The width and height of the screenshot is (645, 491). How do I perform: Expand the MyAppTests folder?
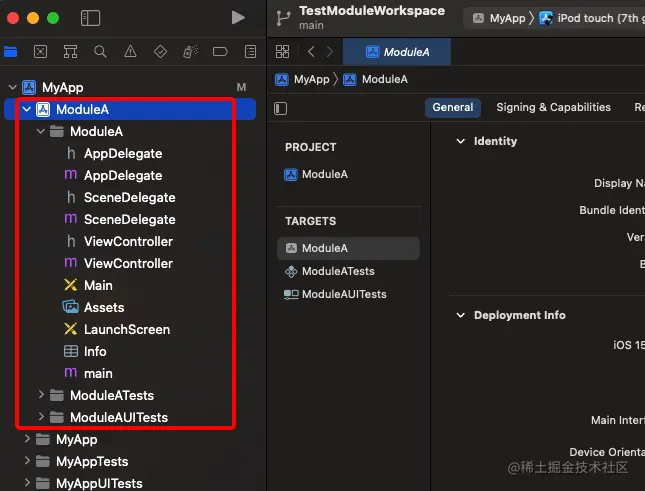27,461
